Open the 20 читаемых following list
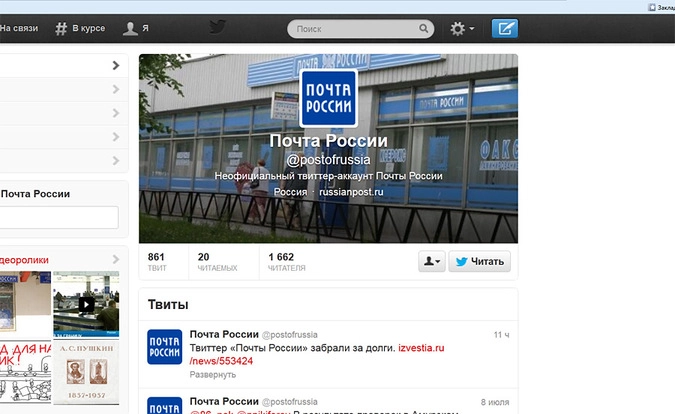The image size is (675, 414). 217,262
